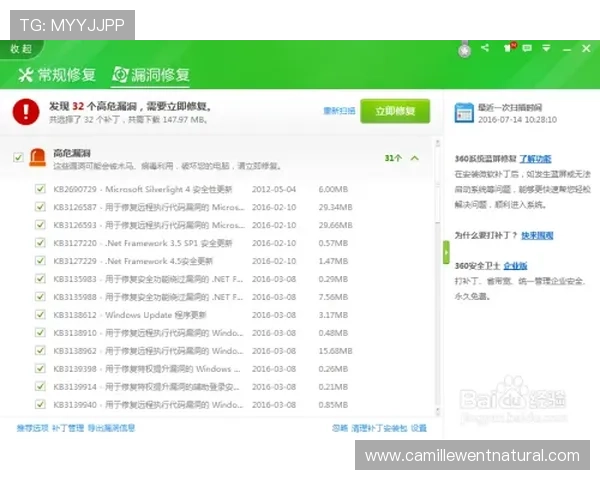
Task: Select the KB2690729 Microsoft Silverlight 4 row text
Action: click(143, 189)
